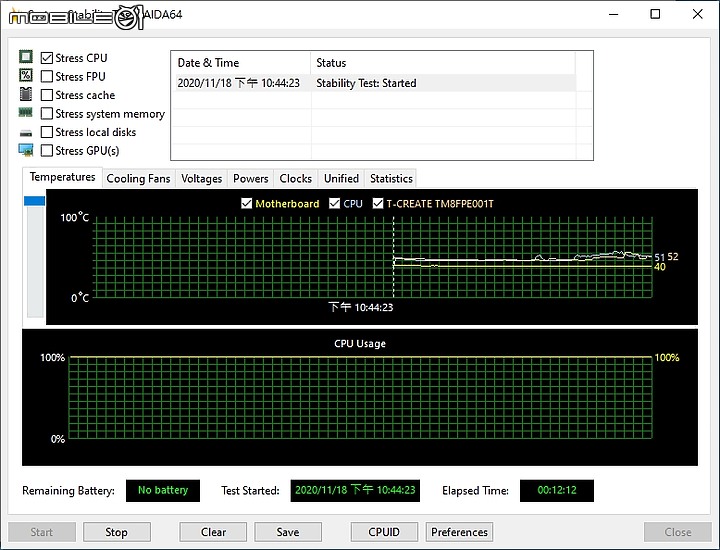The height and width of the screenshot is (550, 720).
Task: Click the CPU chip icon beside Stress CPU
Action: coord(26,57)
